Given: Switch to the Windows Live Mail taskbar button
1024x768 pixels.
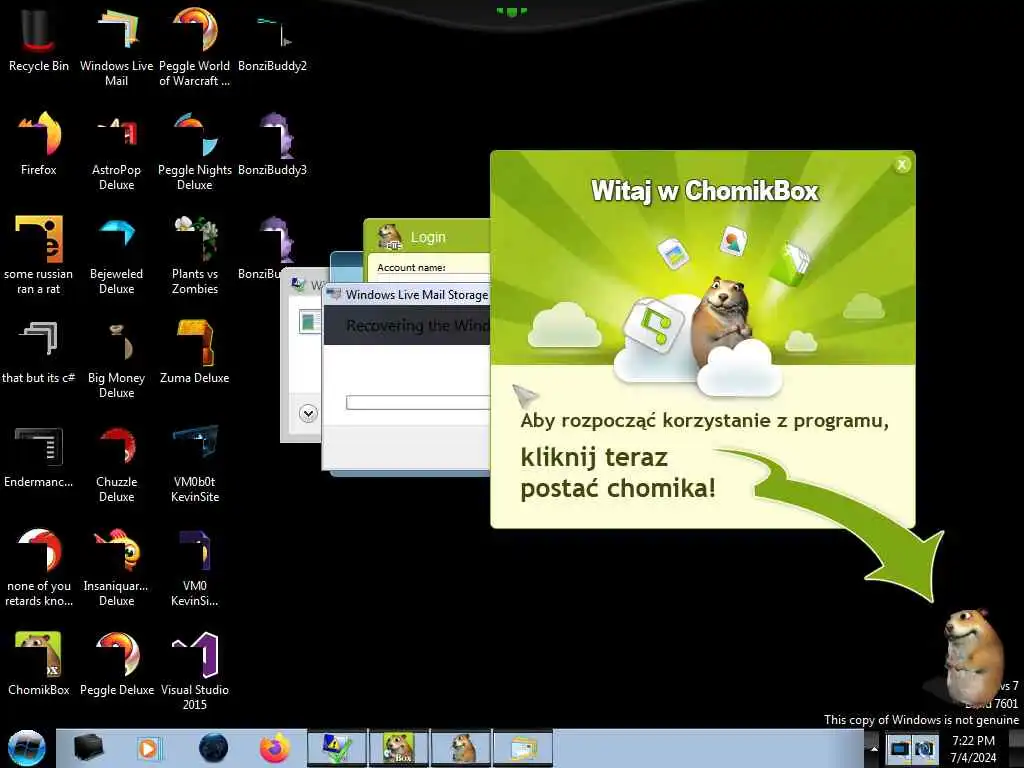Looking at the screenshot, I should (x=523, y=748).
